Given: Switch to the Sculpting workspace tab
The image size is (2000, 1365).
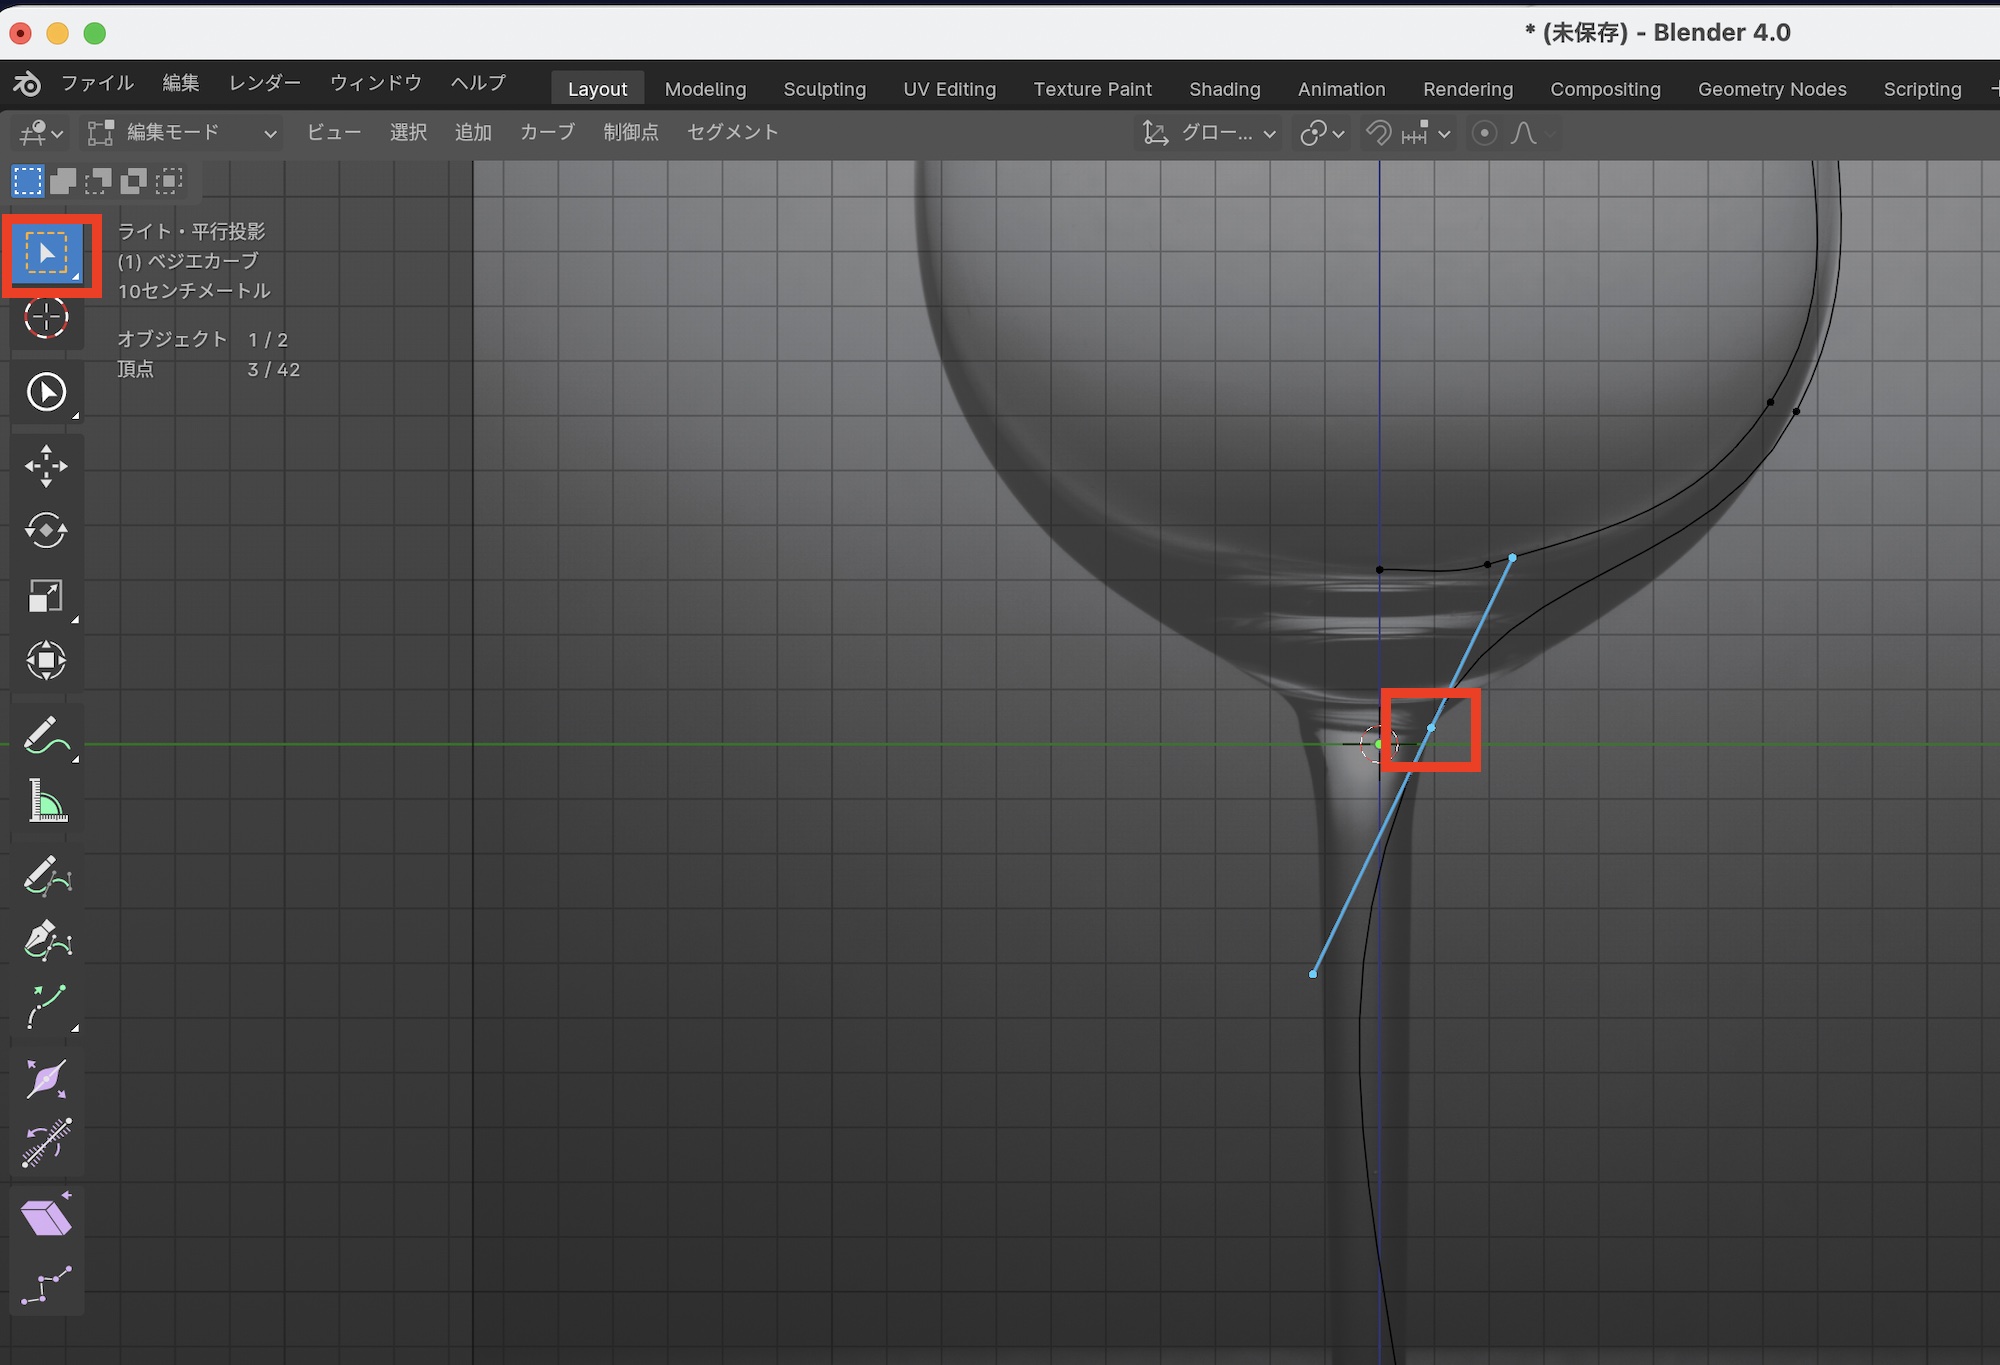Looking at the screenshot, I should click(824, 89).
